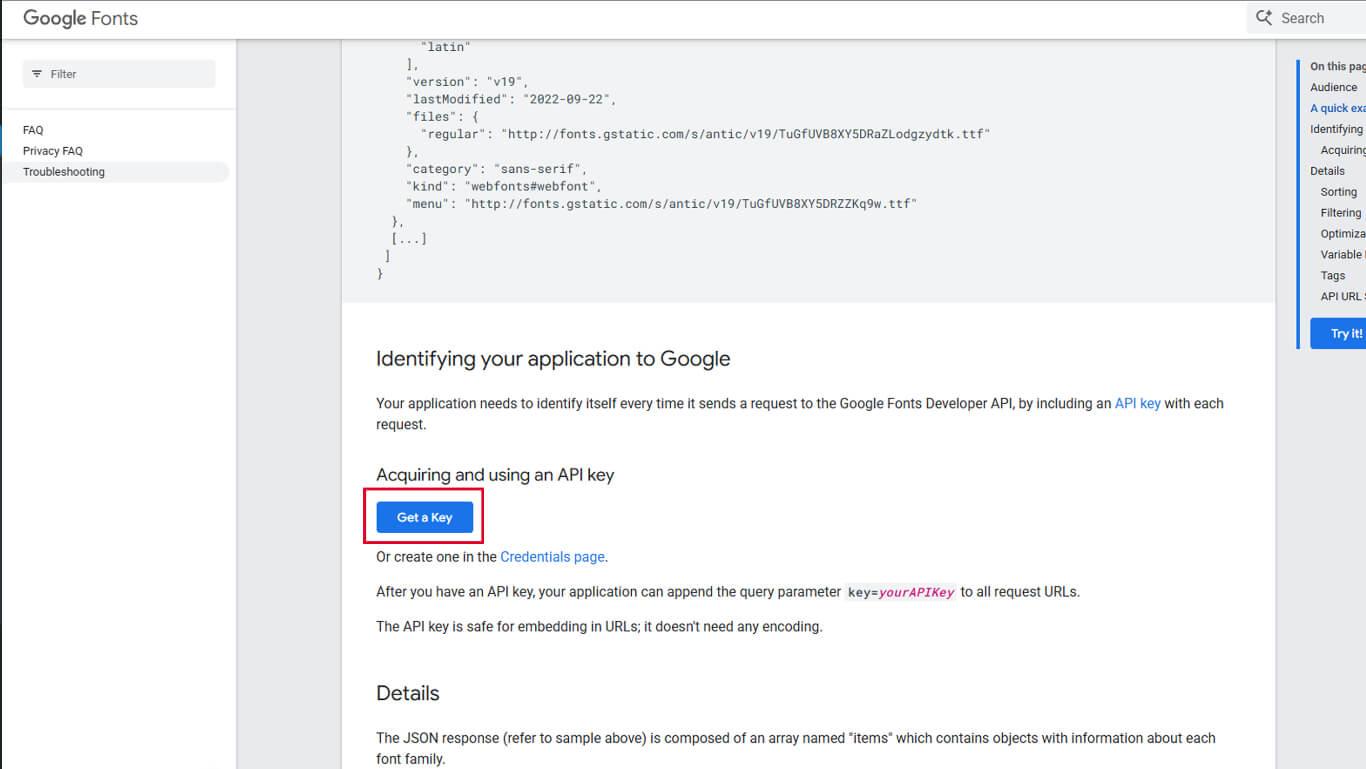The image size is (1366, 769).
Task: Jump to Audience section
Action: [x=1333, y=87]
